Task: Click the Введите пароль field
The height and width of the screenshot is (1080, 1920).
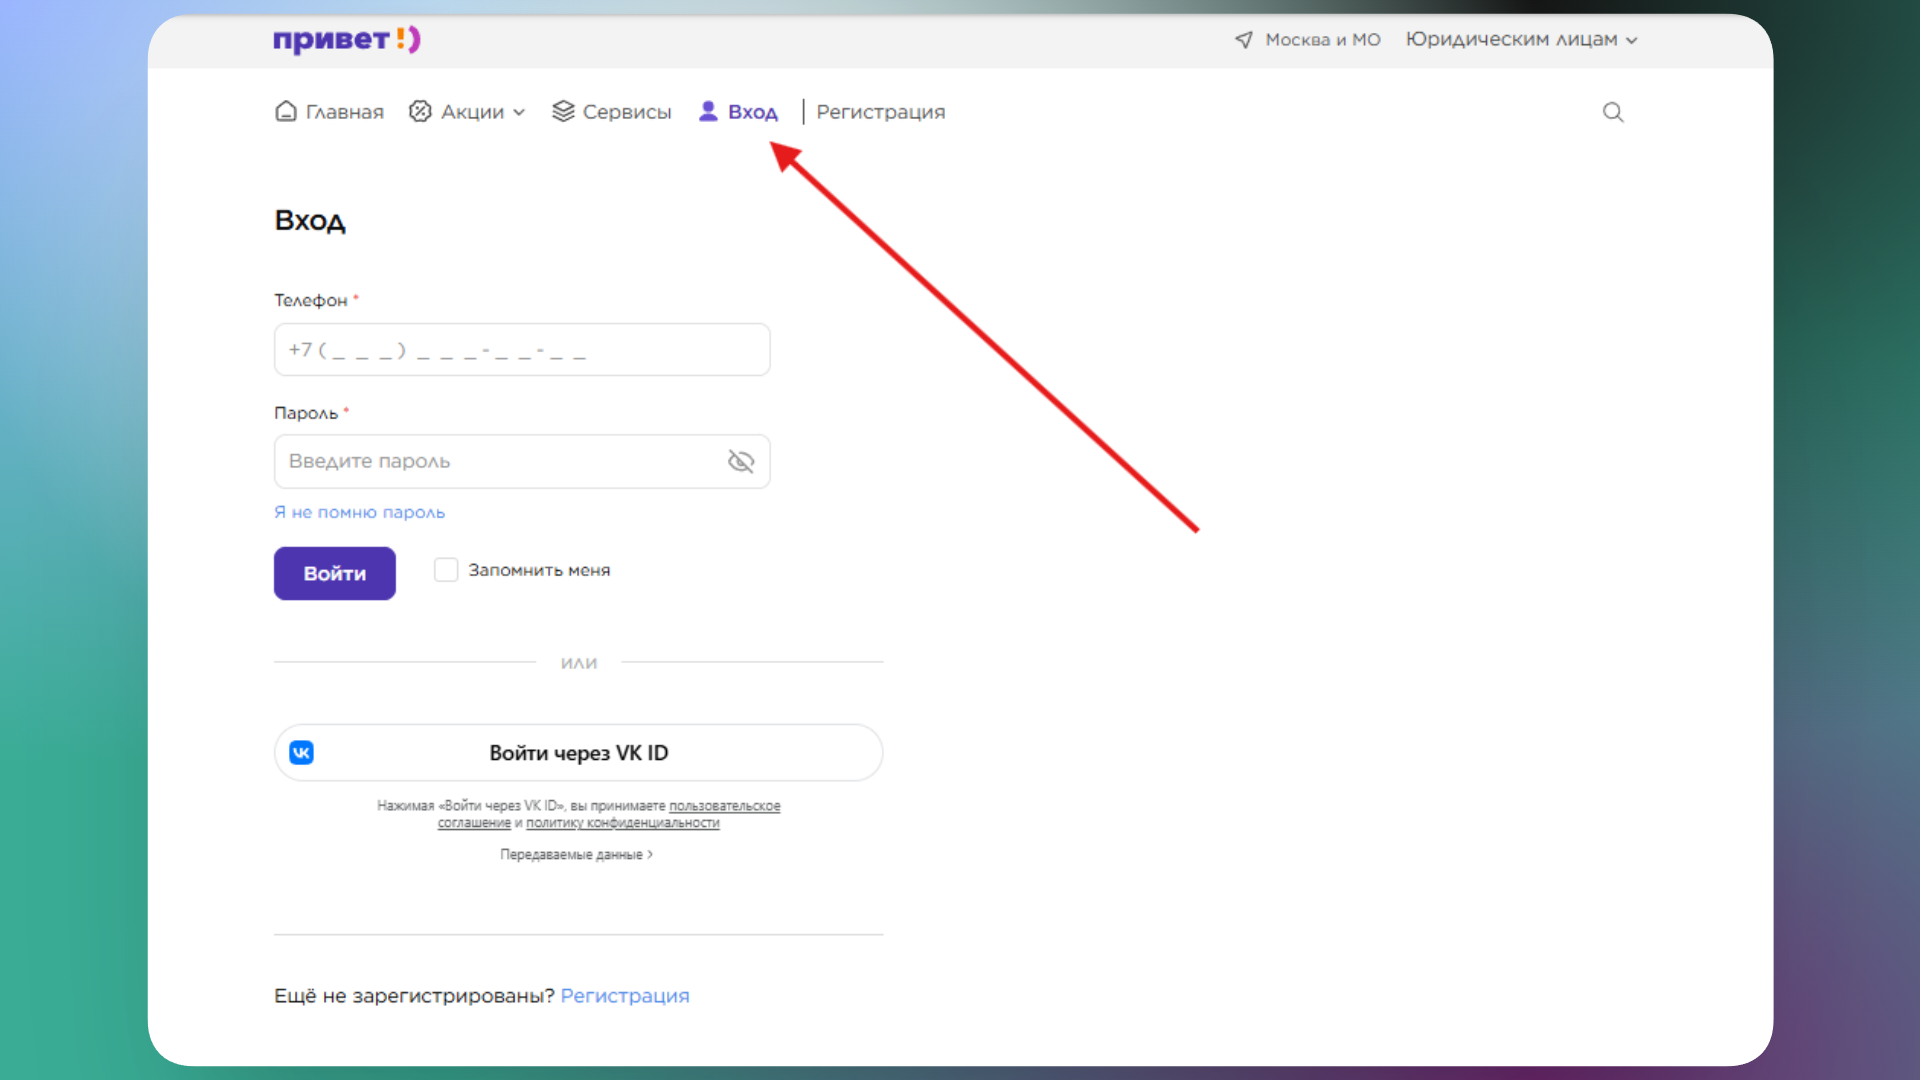Action: [500, 461]
